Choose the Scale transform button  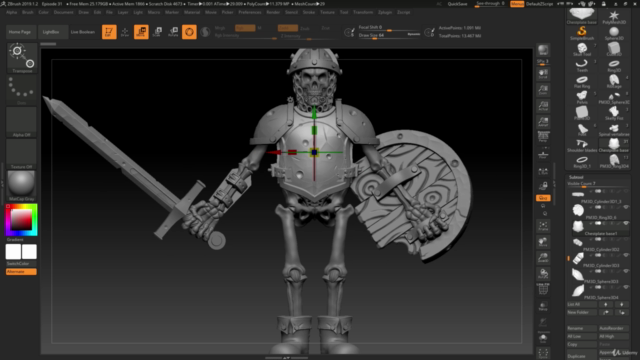(x=157, y=32)
